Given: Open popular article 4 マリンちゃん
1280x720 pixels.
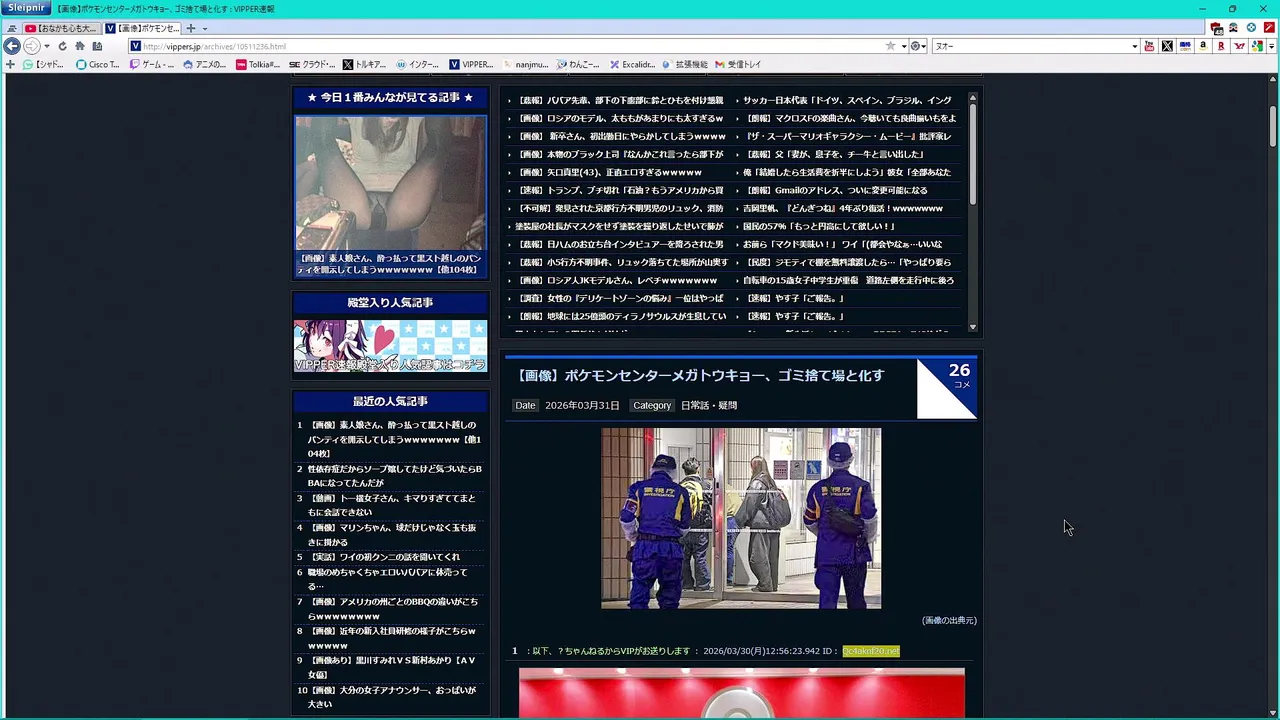Looking at the screenshot, I should point(394,535).
